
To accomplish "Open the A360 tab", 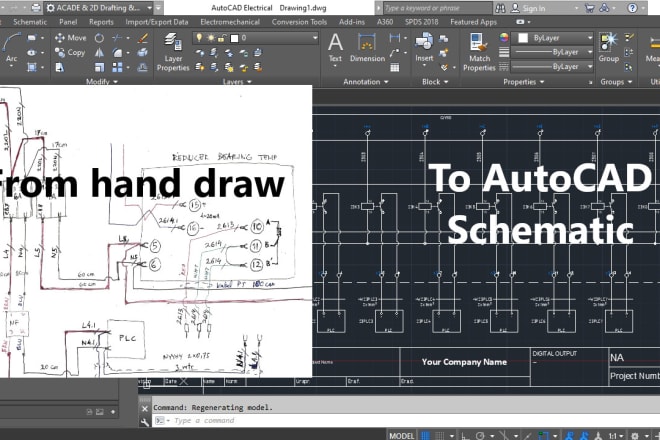I will (x=385, y=22).
